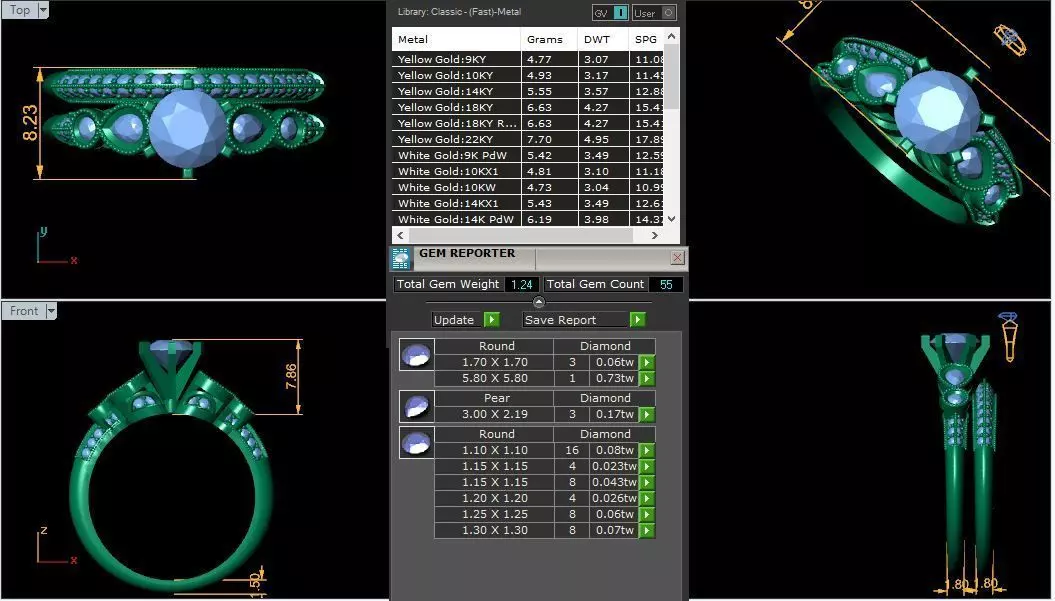Click the 0.73tw weight cell
The width and height of the screenshot is (1055, 601).
tap(614, 378)
